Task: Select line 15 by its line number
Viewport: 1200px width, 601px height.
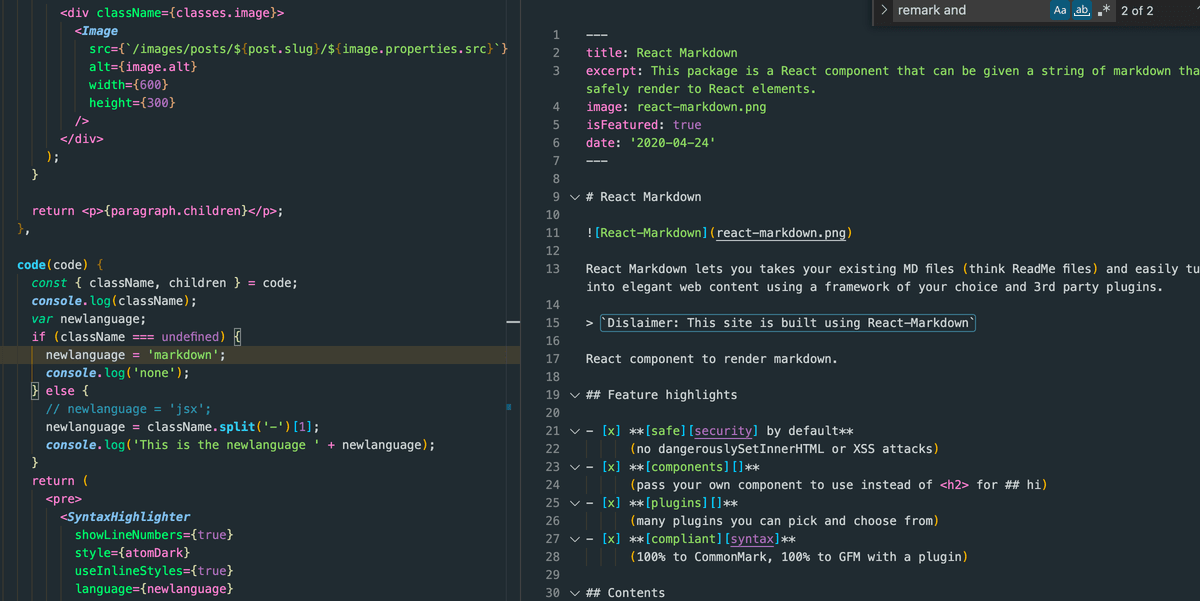Action: pos(553,323)
